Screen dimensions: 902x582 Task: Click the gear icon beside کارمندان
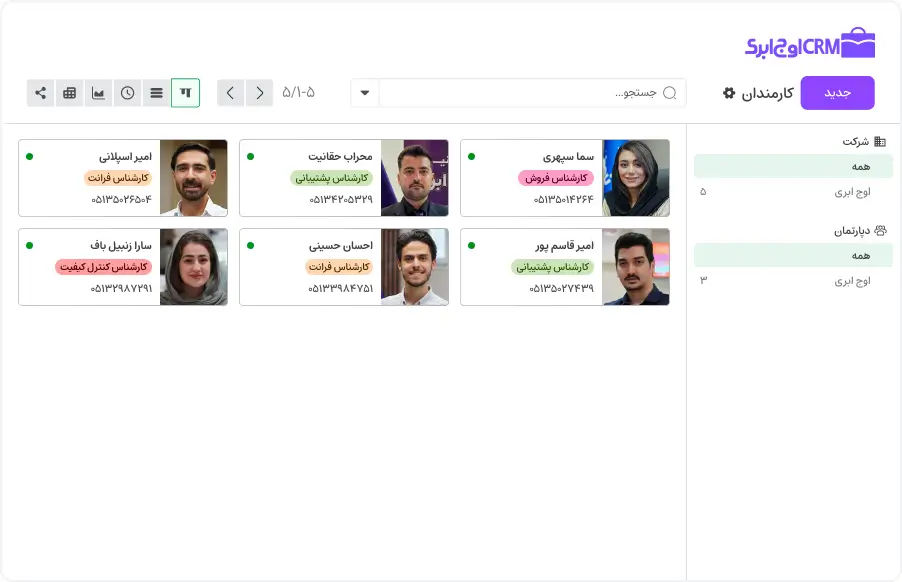click(729, 93)
